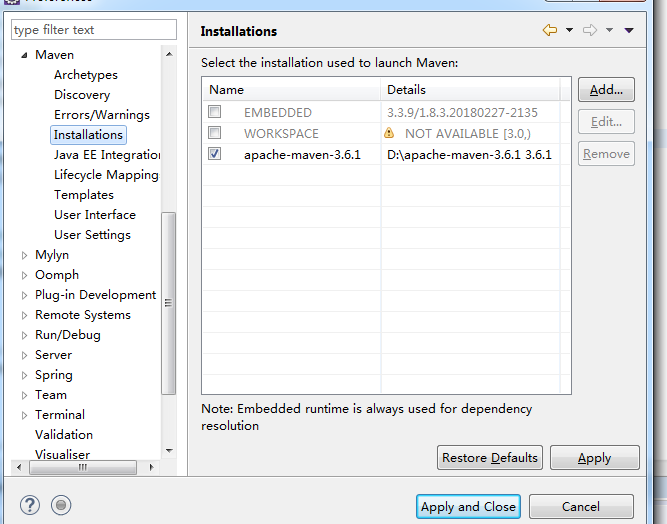
Task: Open the Forward history dropdown arrow
Action: tap(609, 30)
